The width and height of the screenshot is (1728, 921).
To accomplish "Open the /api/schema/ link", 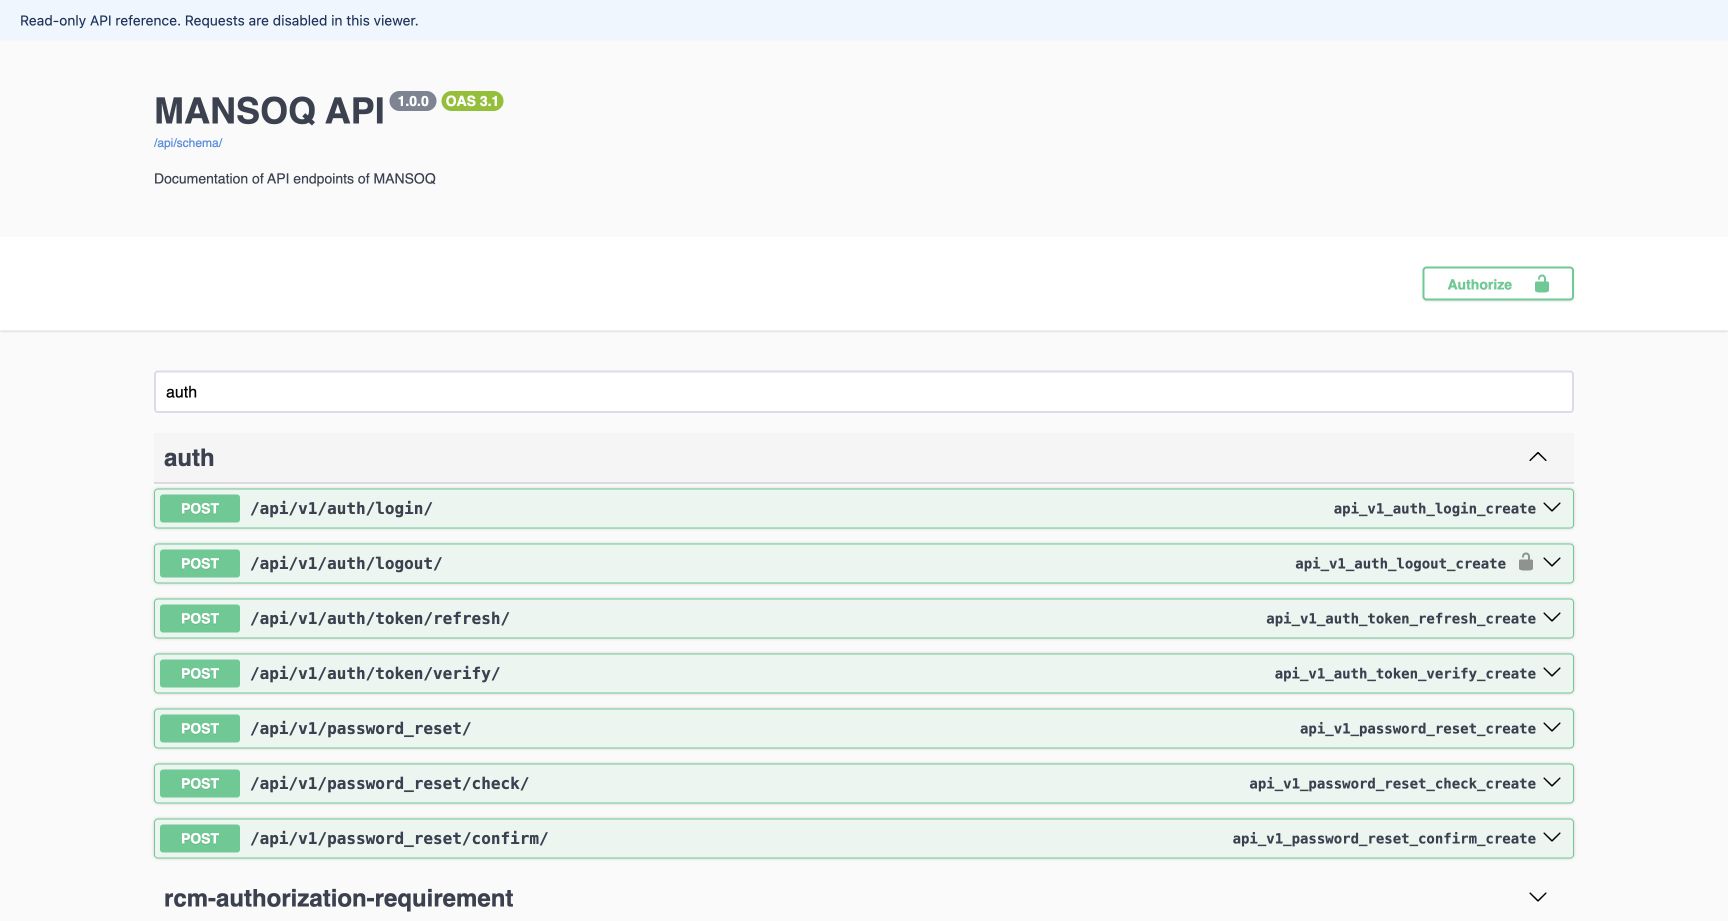I will coord(188,143).
